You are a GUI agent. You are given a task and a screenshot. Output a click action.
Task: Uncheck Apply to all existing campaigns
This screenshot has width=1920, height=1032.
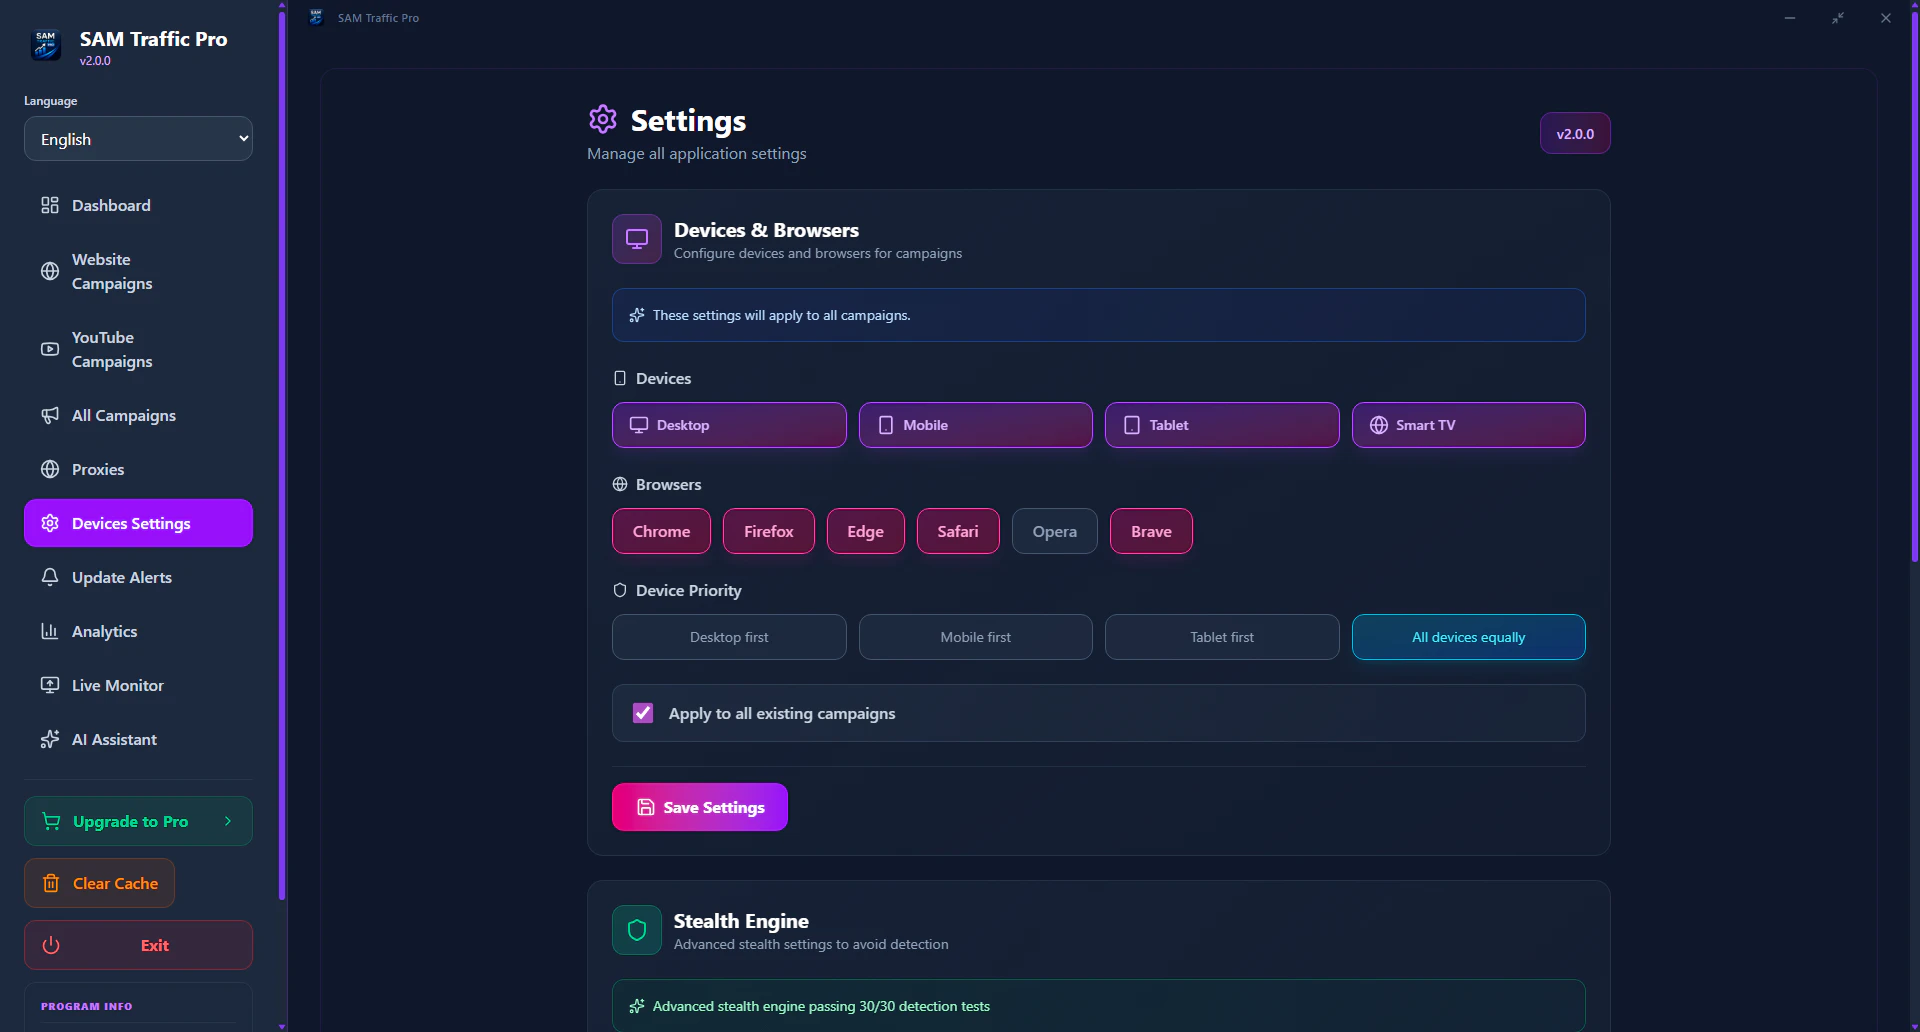tap(643, 713)
